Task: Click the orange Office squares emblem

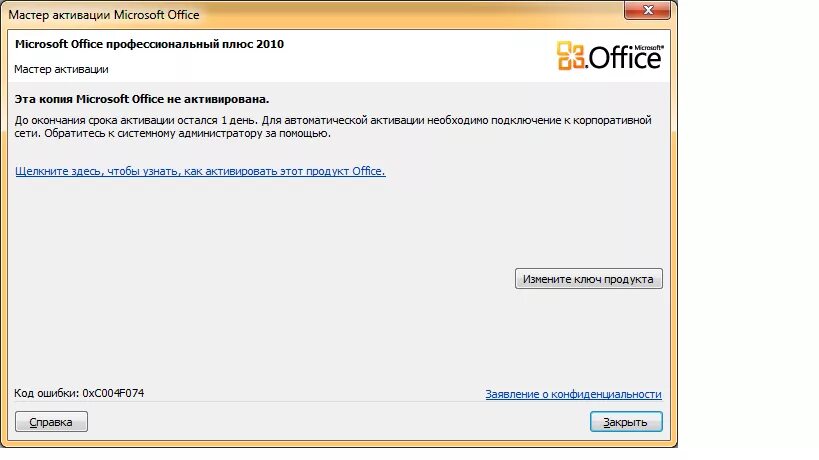Action: point(570,56)
